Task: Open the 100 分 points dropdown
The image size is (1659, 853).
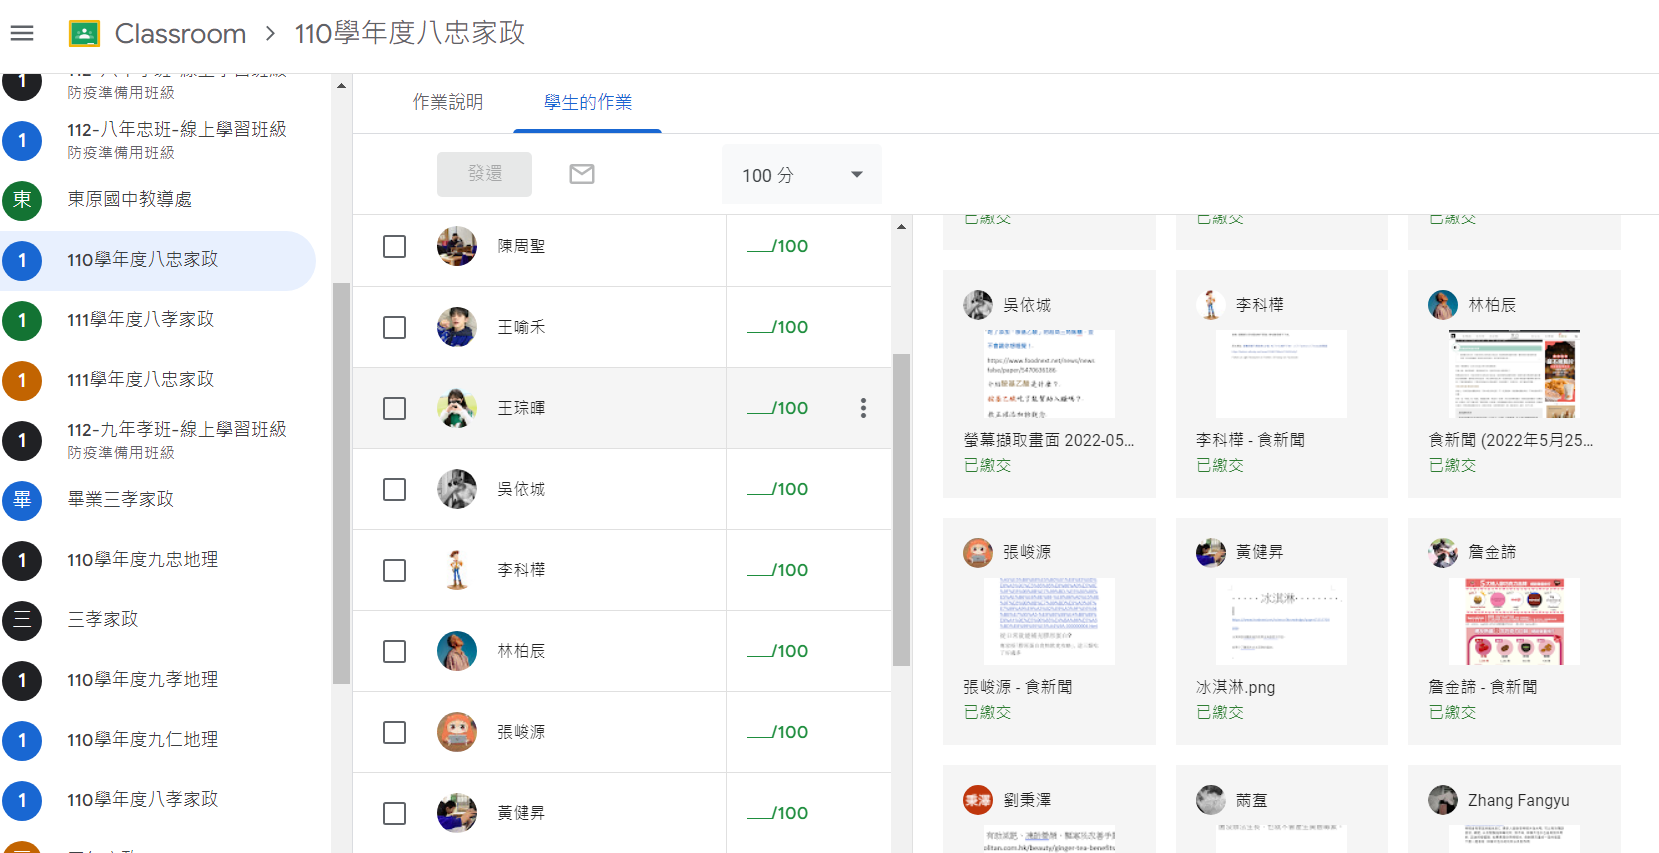Action: (802, 175)
